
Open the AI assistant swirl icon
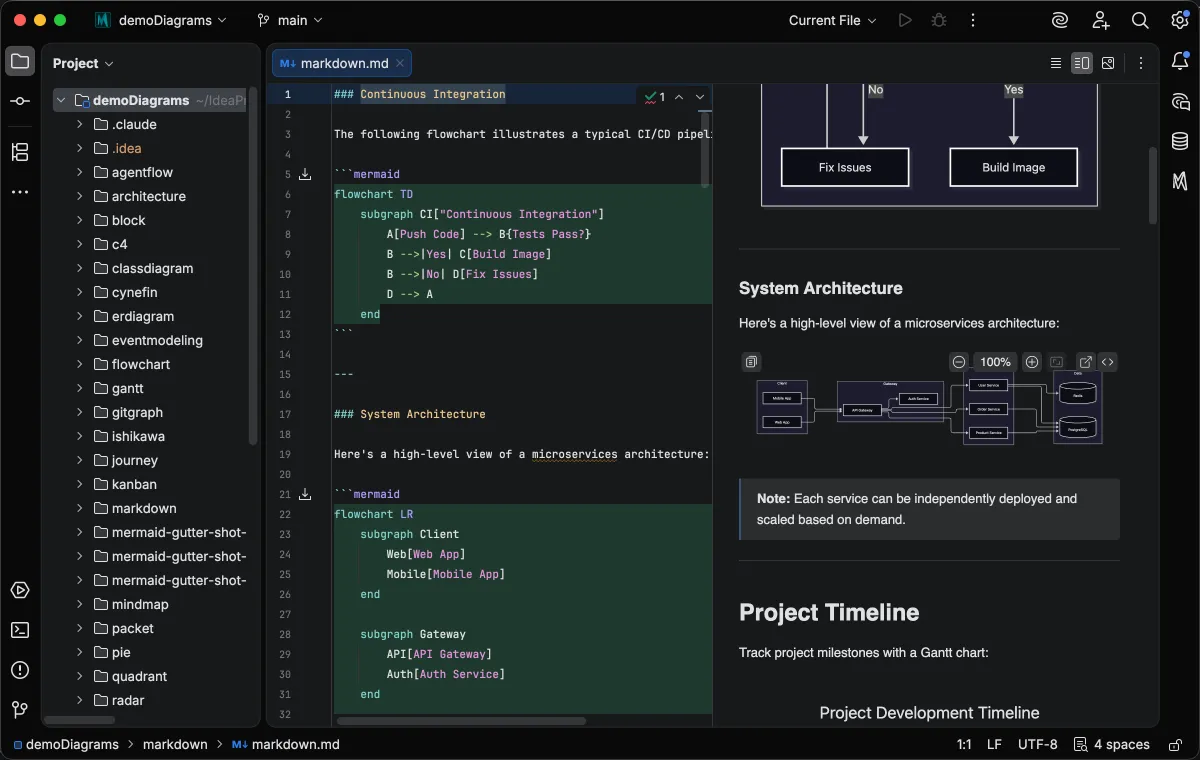coord(1060,20)
